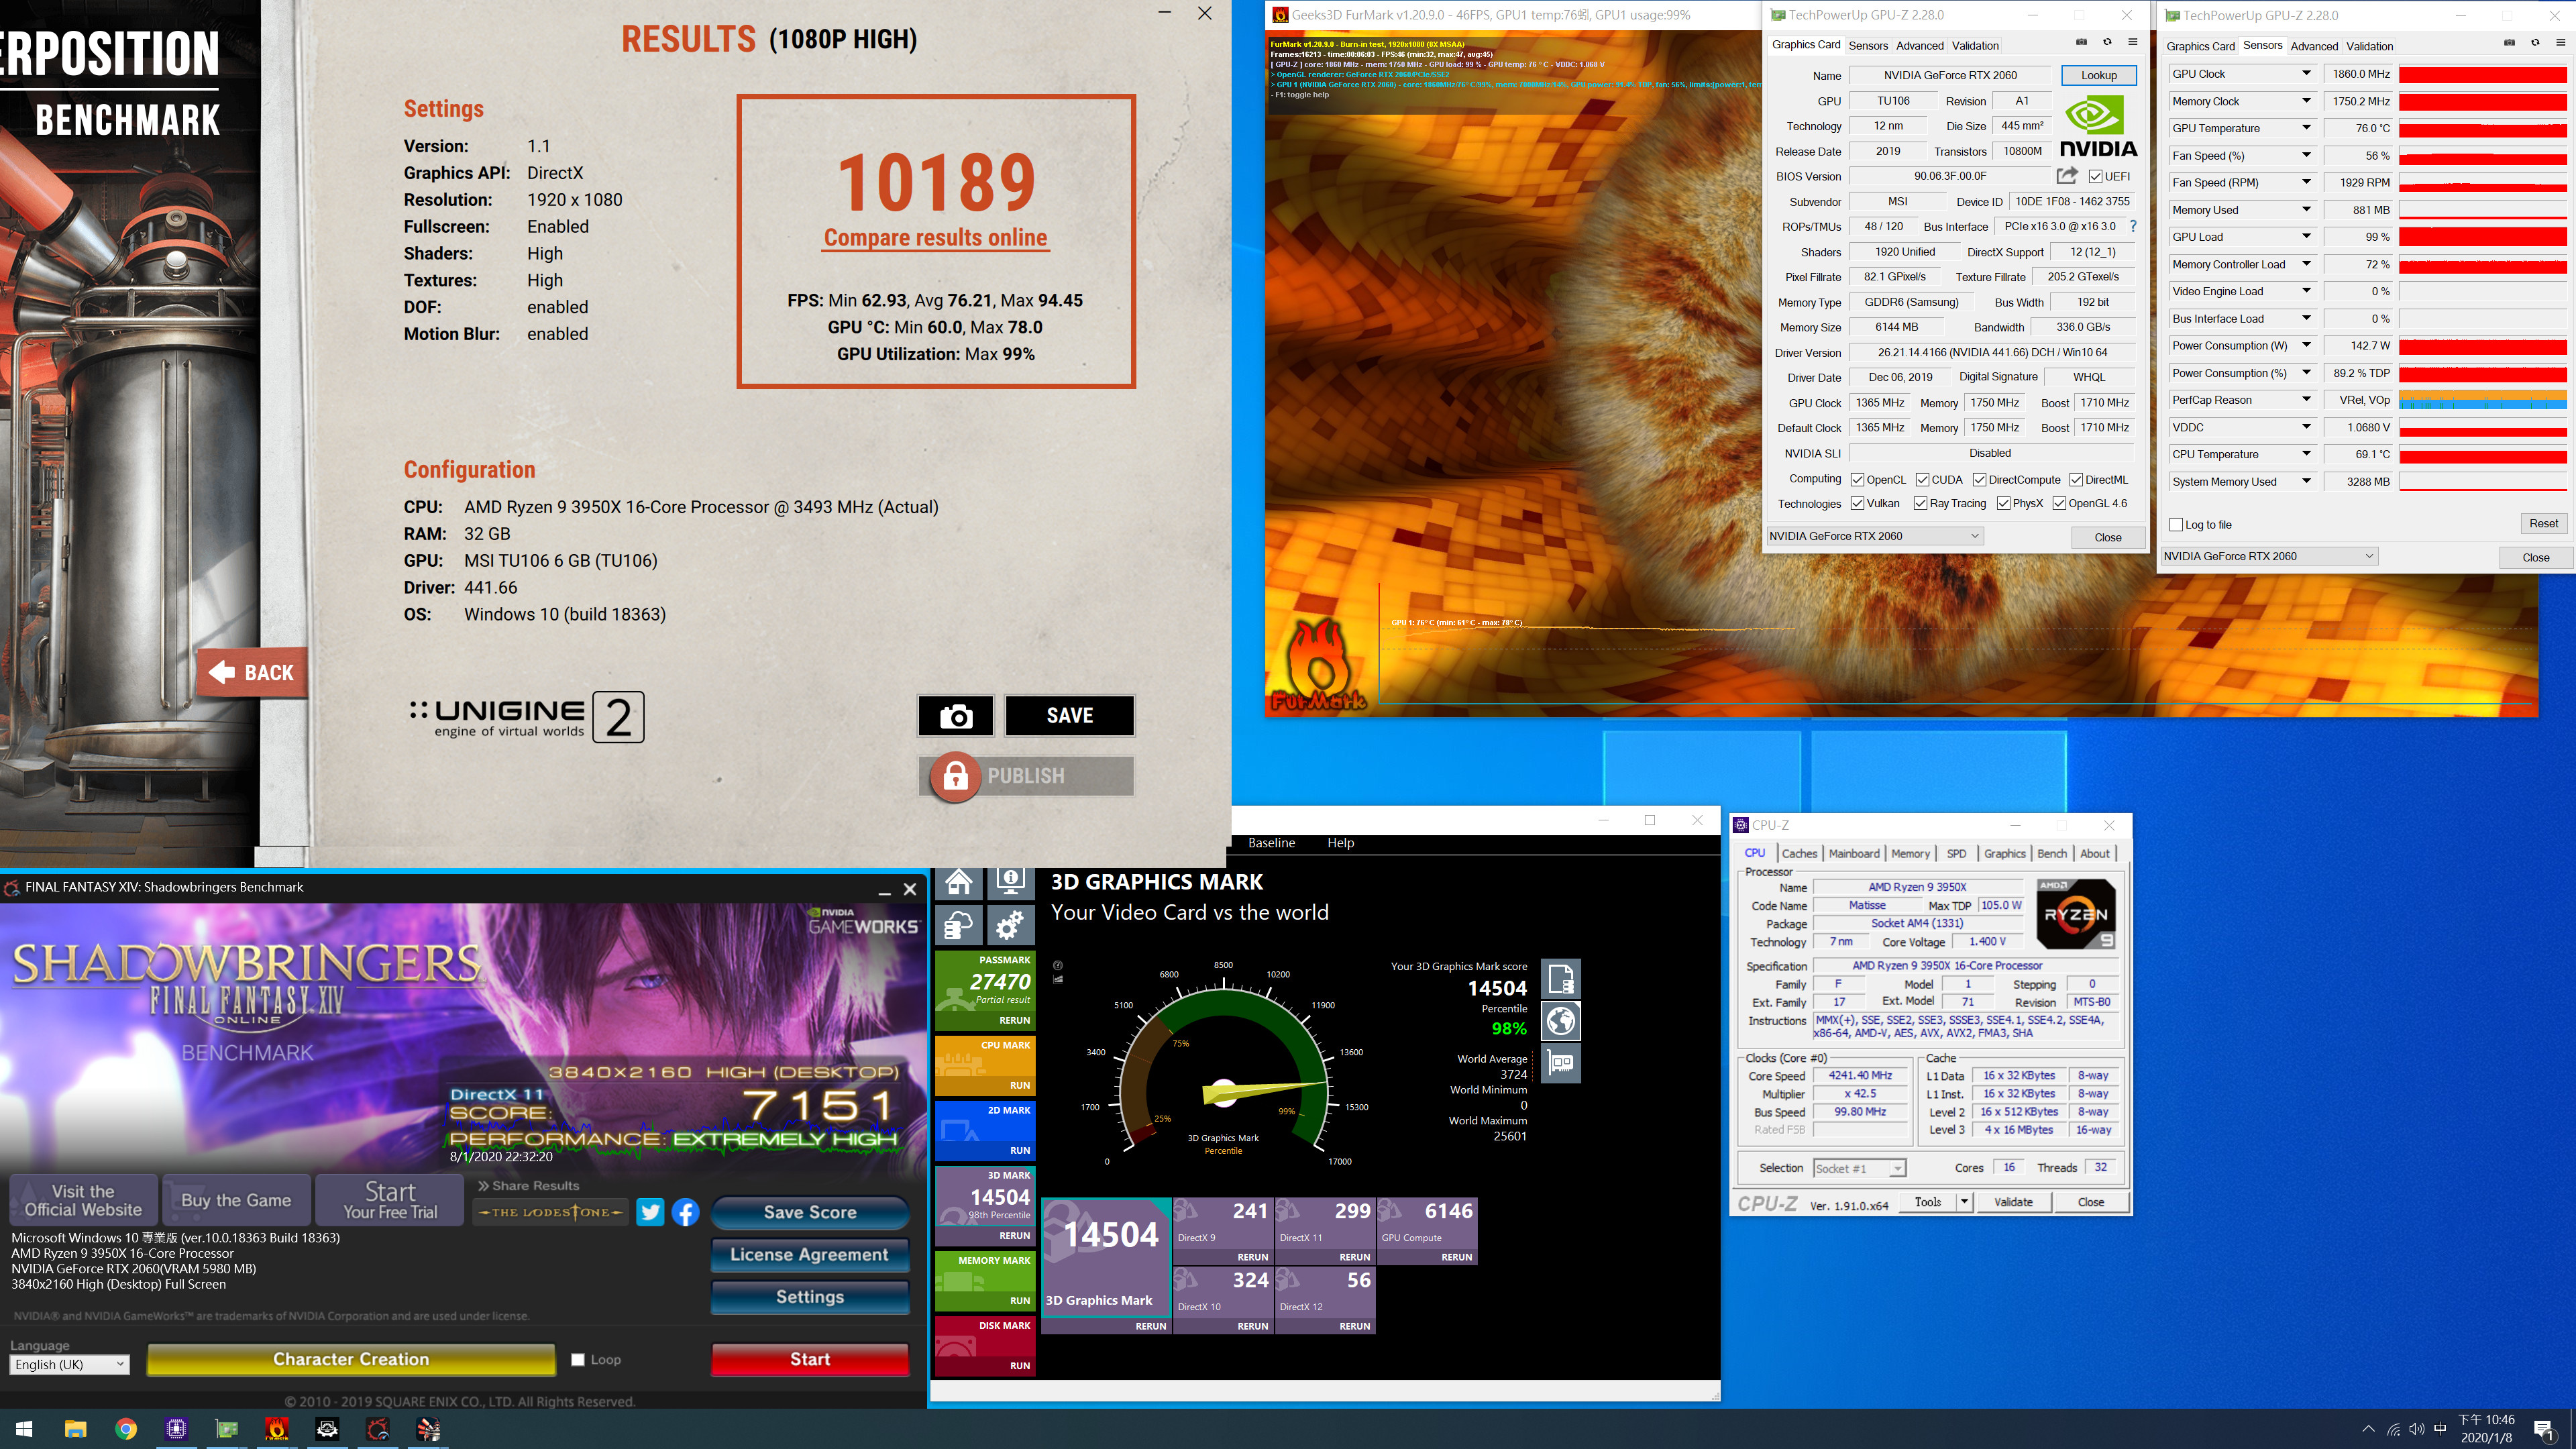
Task: Switch to Sensors tab in left GPU-Z window
Action: pos(1868,46)
